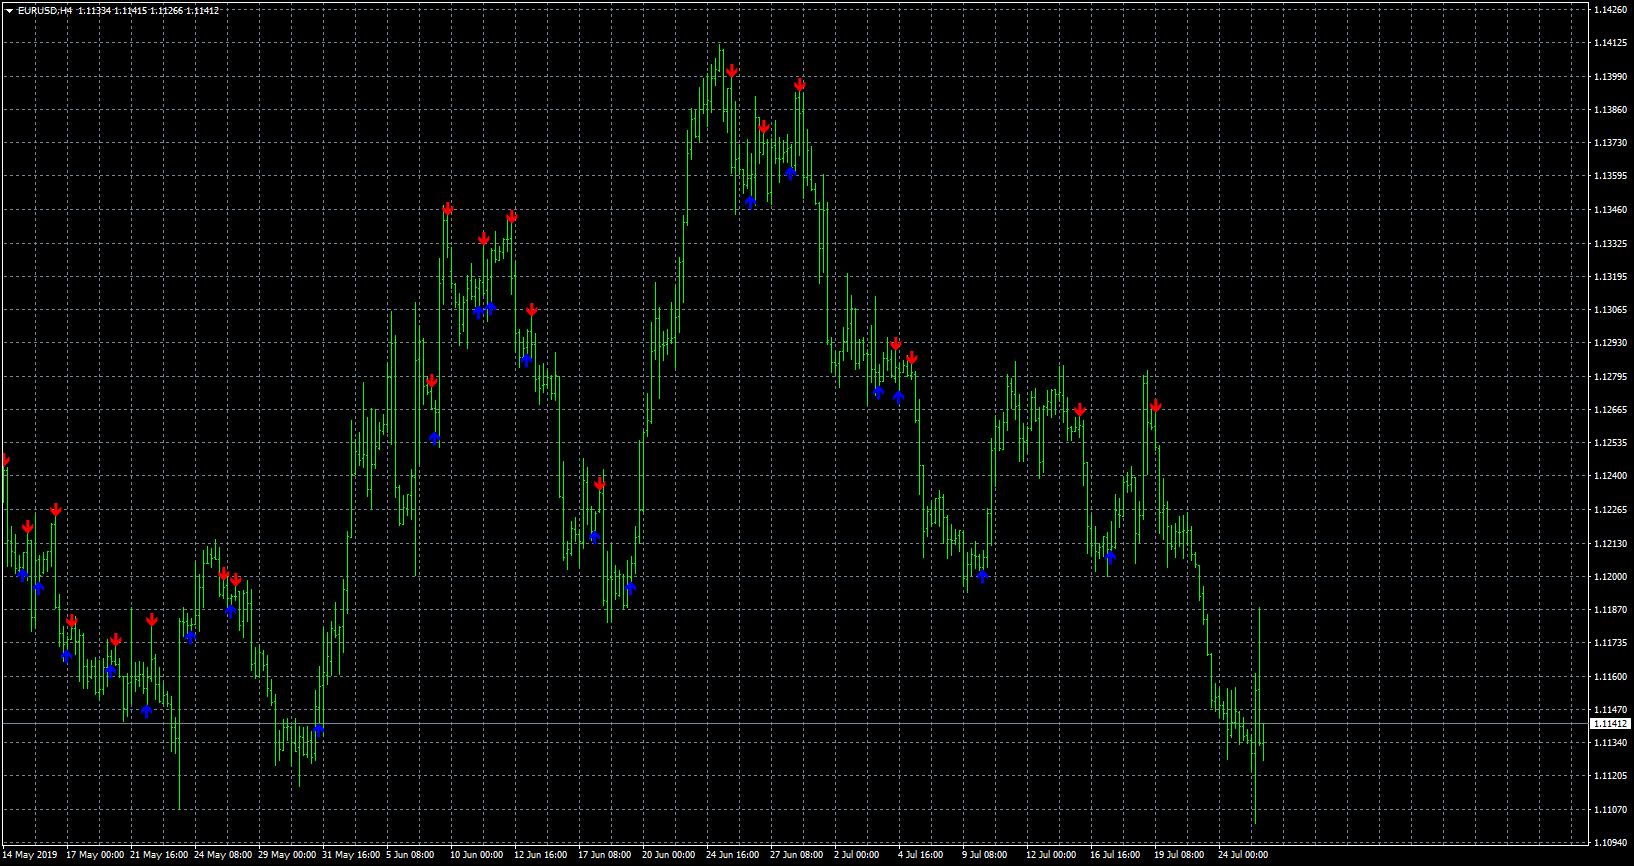Viewport: 1634px width, 866px height.
Task: Click the 1.13325 price scale label
Action: click(x=1610, y=243)
